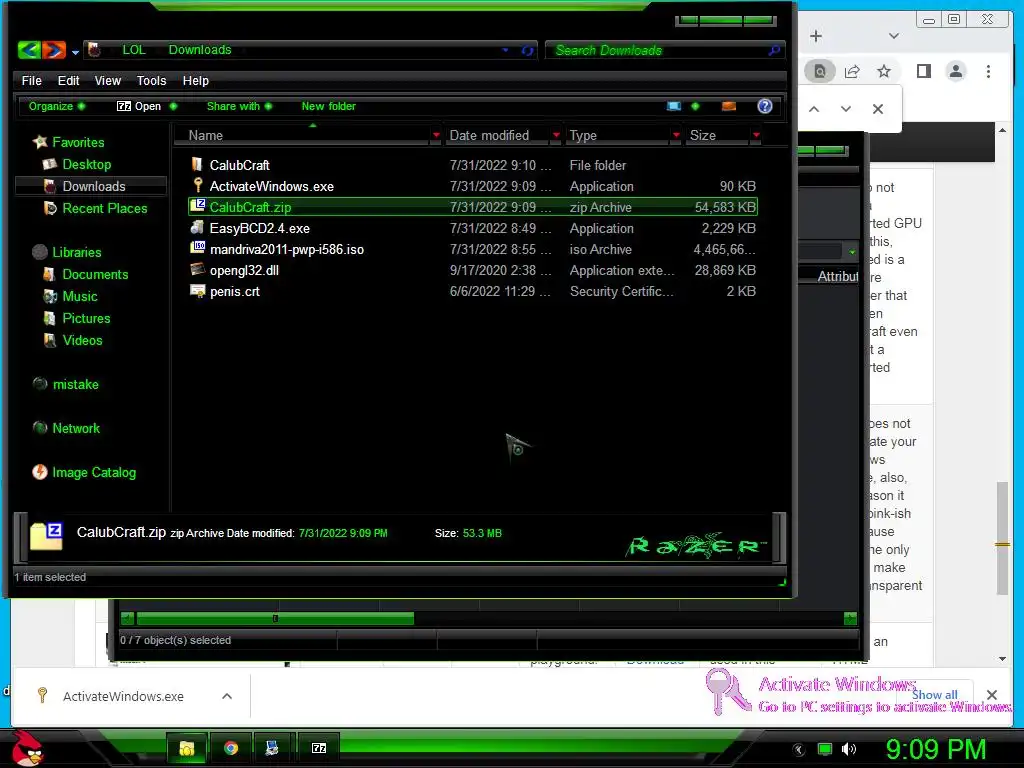Click the 7z Open button
1024x768 pixels.
point(139,106)
